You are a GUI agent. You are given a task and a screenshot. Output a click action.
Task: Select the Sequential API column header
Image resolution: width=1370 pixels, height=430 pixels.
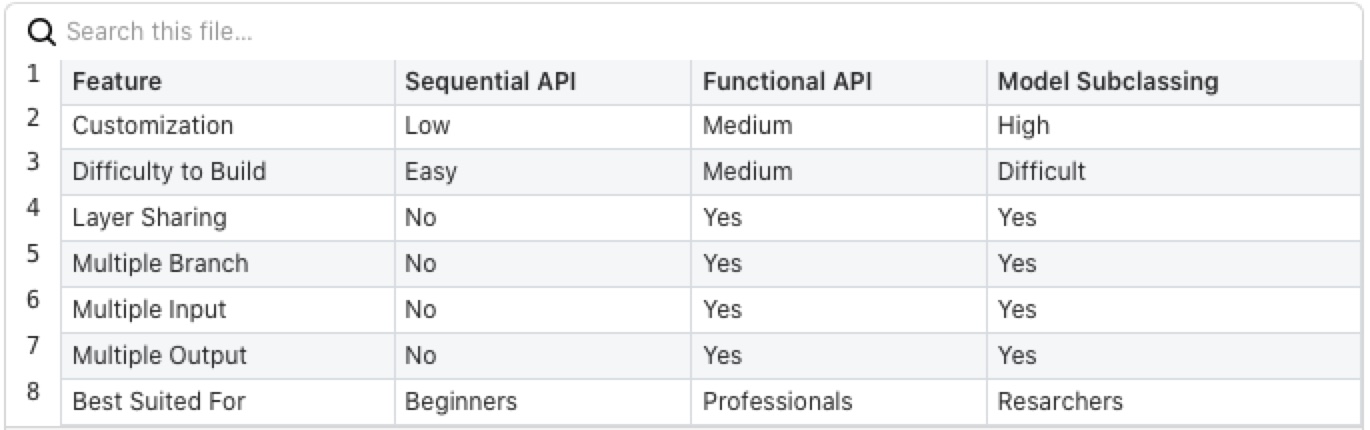[x=543, y=82]
